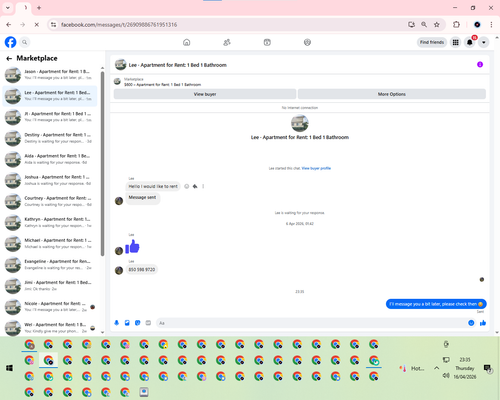This screenshot has width=500, height=400.
Task: Reply to the Hello I would like to rent message
Action: [195, 186]
